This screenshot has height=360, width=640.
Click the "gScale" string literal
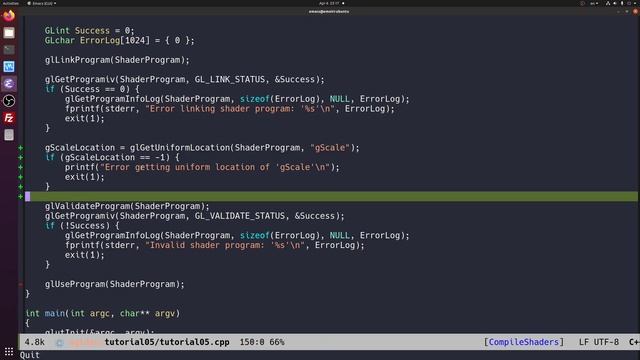(x=330, y=148)
